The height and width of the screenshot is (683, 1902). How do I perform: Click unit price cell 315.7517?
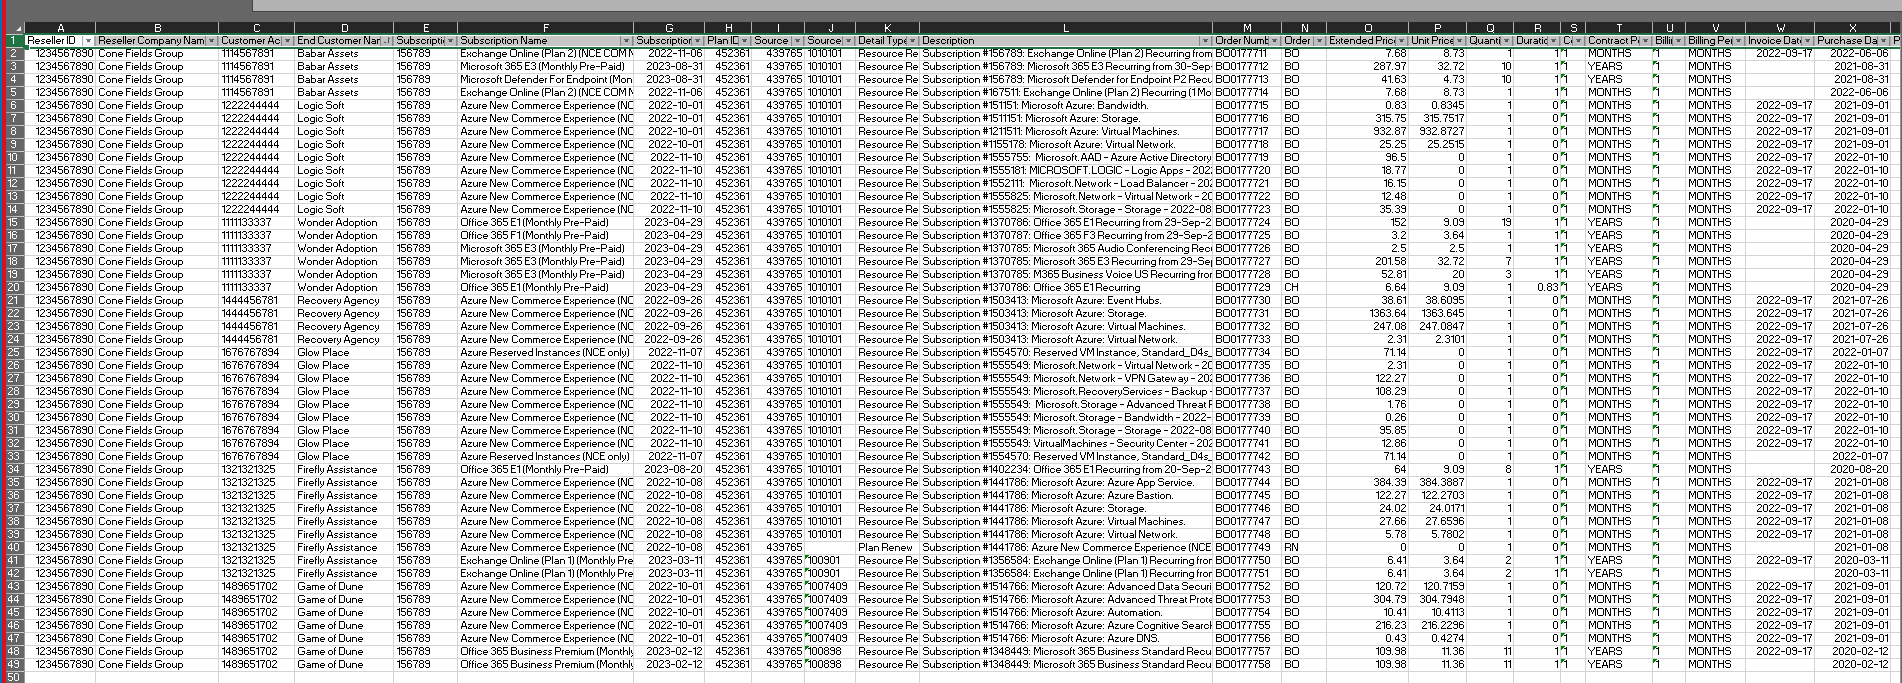(1438, 118)
